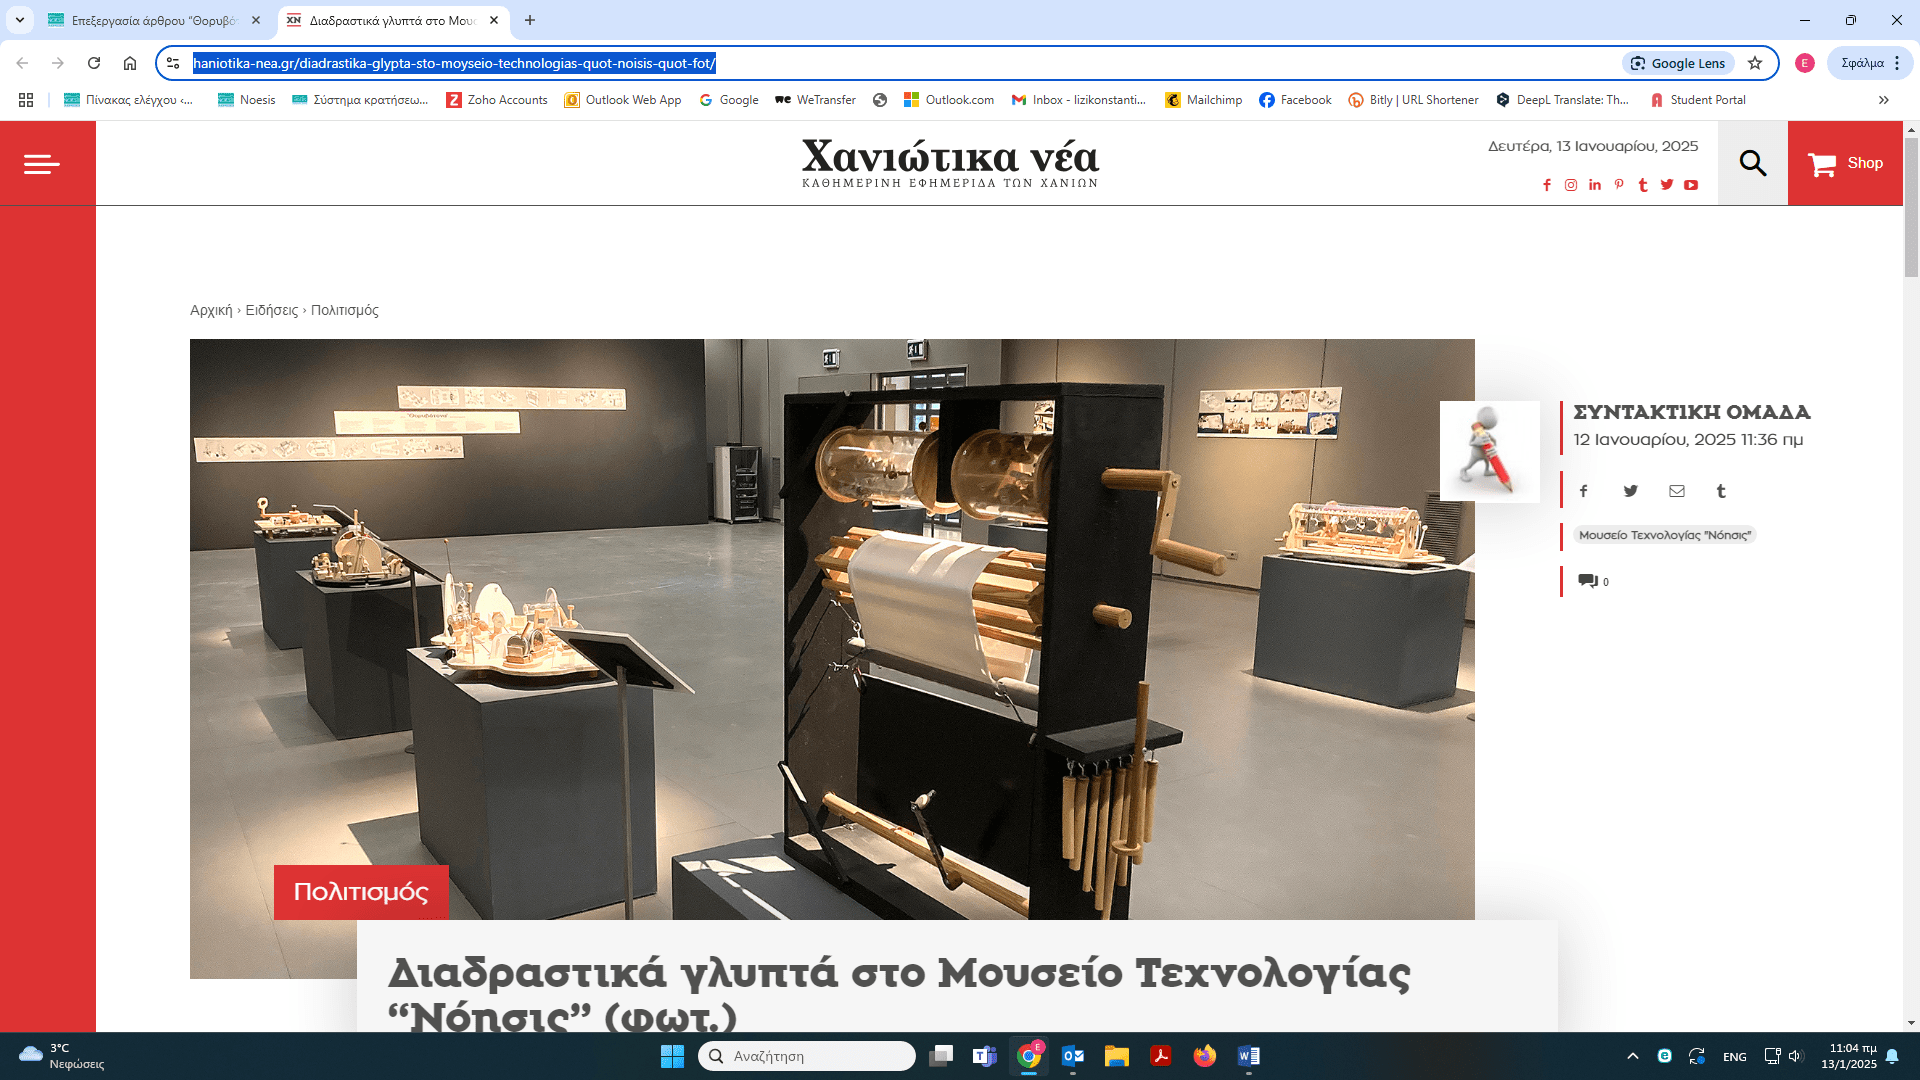The image size is (1920, 1080).
Task: Show hidden system tray icons
Action: tap(1633, 1056)
